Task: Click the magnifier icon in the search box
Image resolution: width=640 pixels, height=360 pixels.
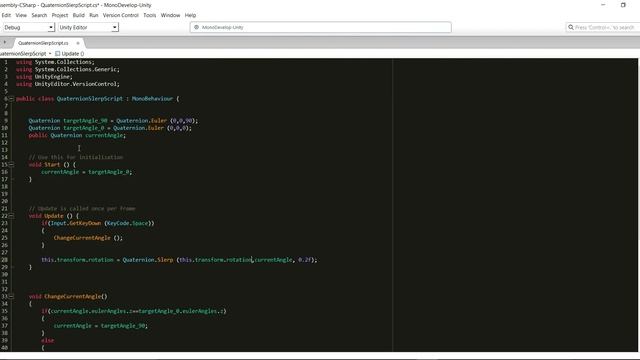Action: 571,27
